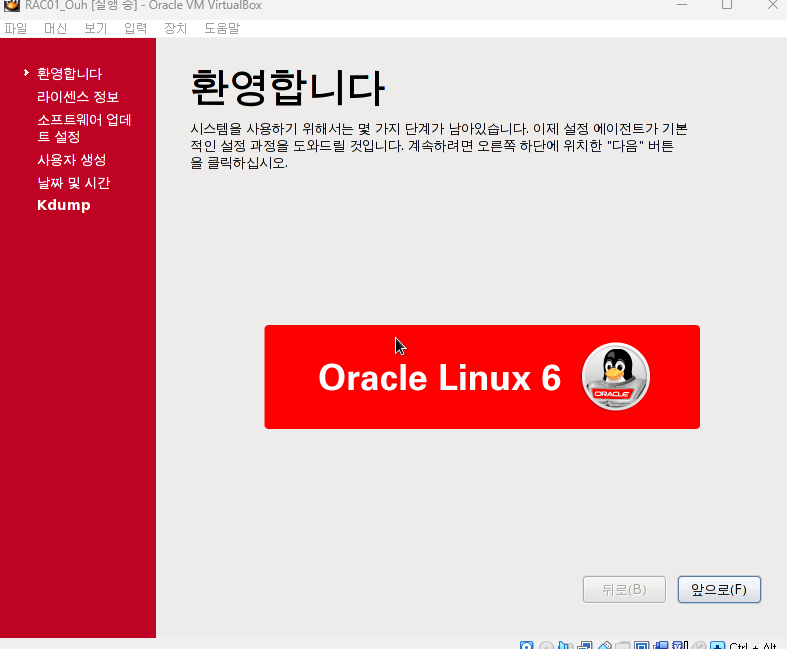Click the network adapters status icon
The image size is (787, 649).
point(585,645)
